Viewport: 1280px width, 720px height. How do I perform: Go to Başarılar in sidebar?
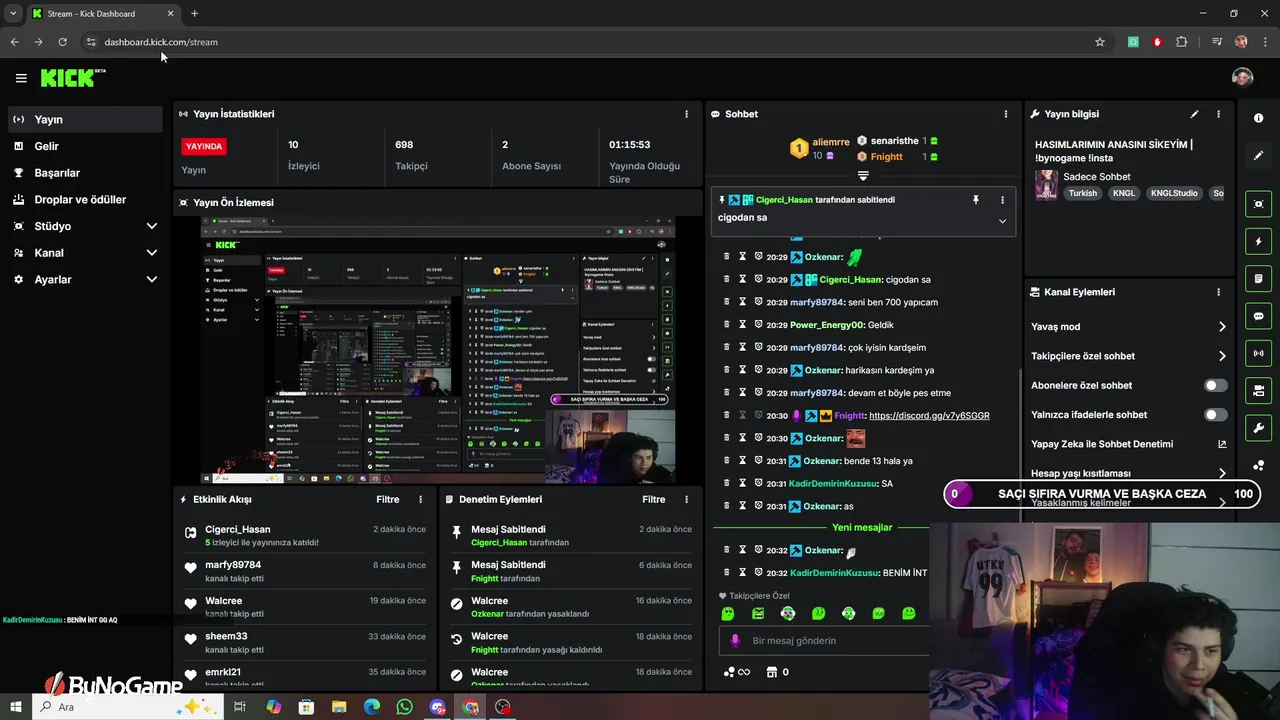[x=85, y=173]
